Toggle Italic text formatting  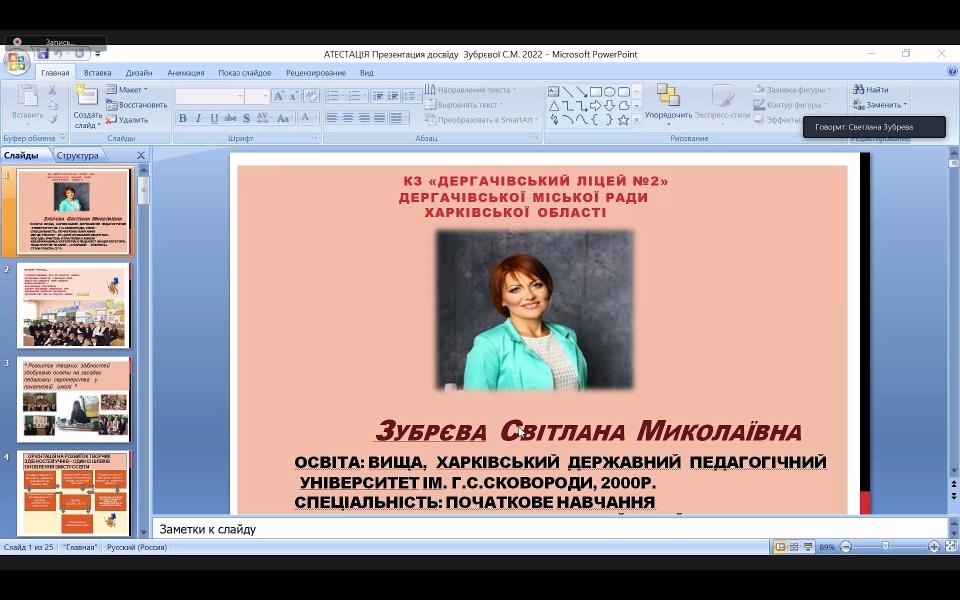pos(198,118)
